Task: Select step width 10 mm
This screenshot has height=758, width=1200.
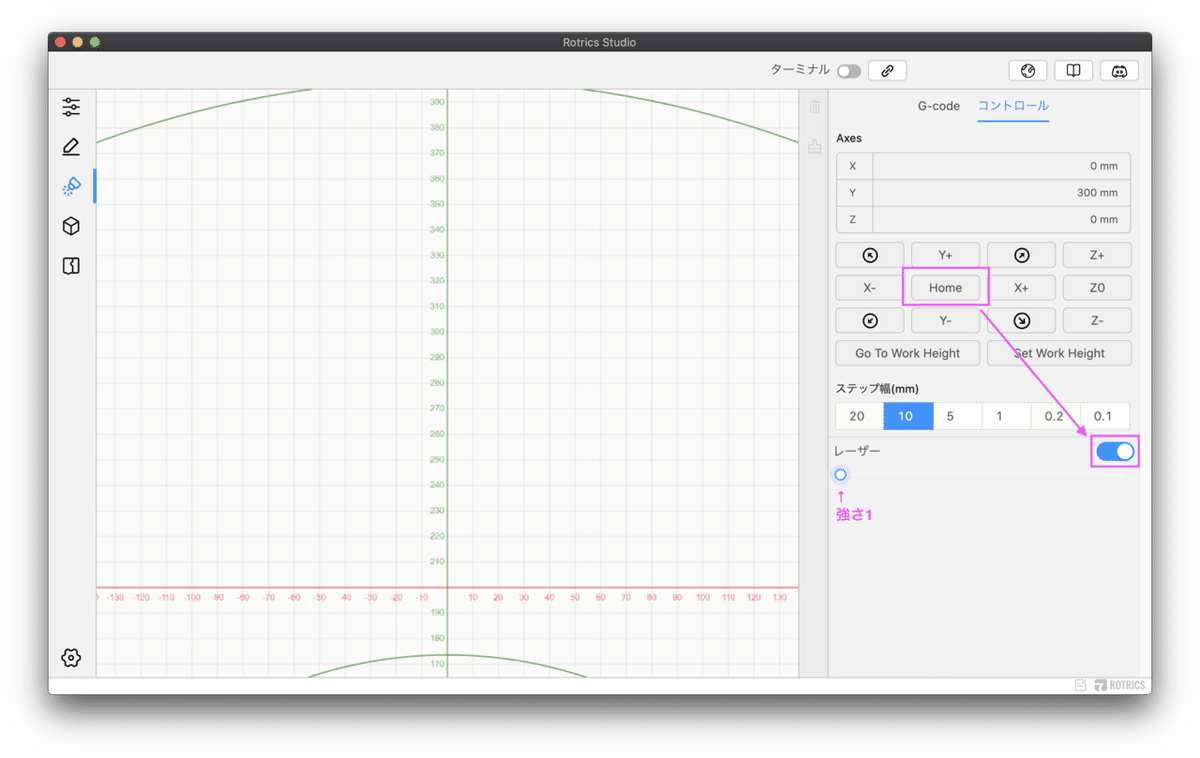Action: pyautogui.click(x=908, y=416)
